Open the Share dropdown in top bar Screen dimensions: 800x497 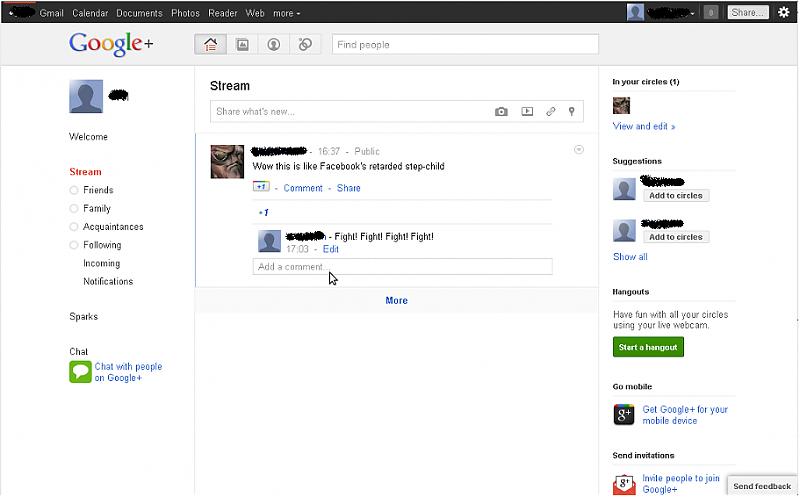tap(749, 13)
